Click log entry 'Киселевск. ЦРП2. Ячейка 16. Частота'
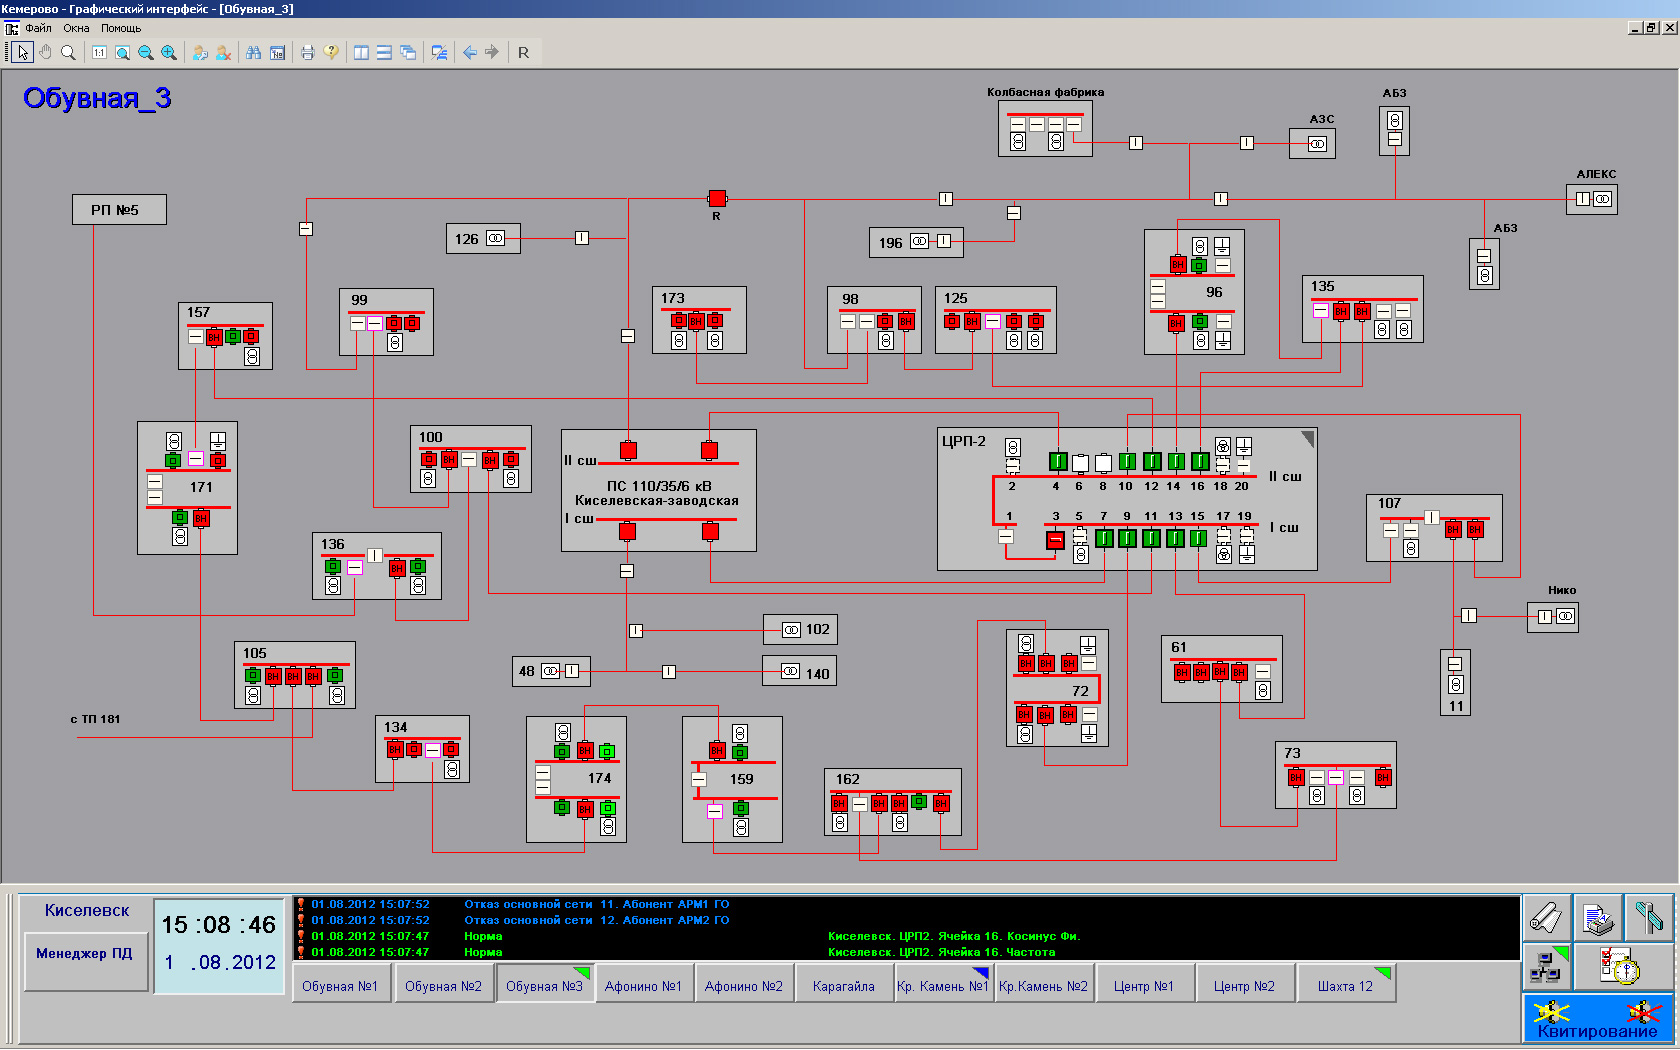 tap(941, 952)
